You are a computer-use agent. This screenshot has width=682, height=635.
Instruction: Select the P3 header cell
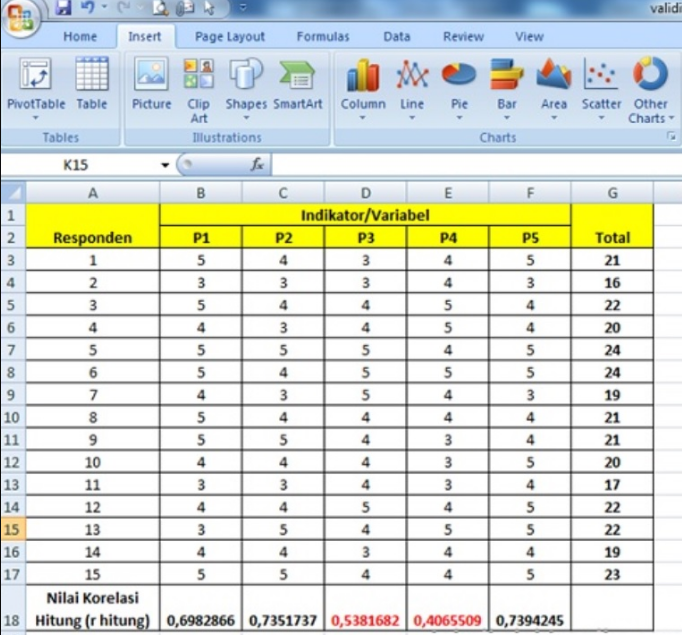coord(365,238)
